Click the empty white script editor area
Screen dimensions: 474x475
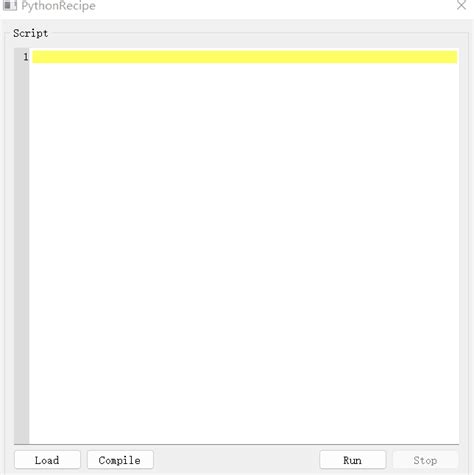244,253
